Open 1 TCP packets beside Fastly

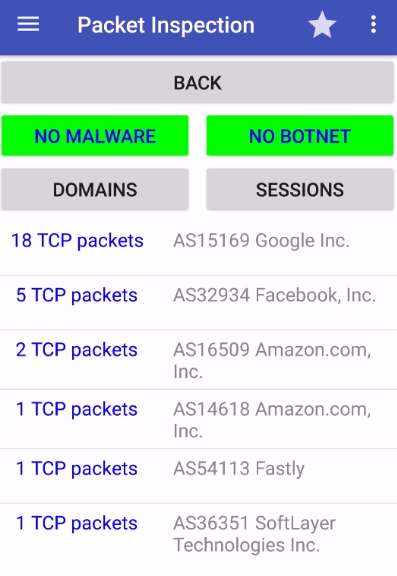(77, 468)
